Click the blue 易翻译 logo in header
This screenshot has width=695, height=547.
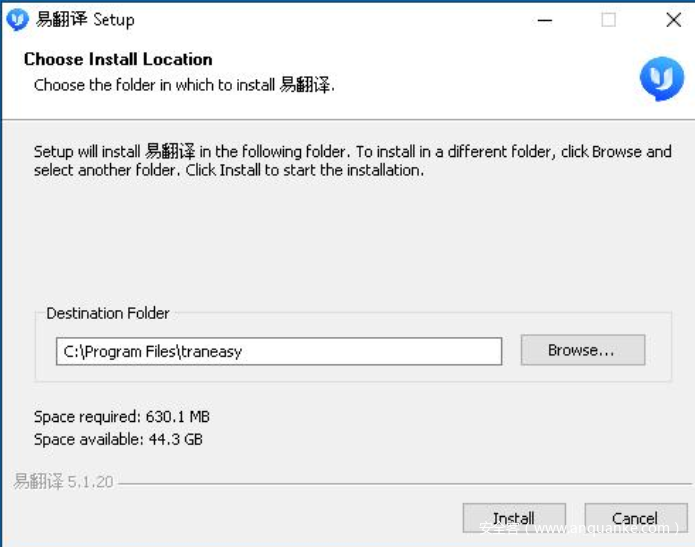pos(661,79)
